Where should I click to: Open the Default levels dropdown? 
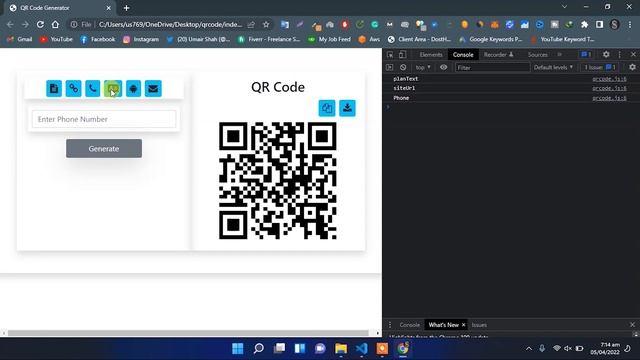click(x=553, y=67)
